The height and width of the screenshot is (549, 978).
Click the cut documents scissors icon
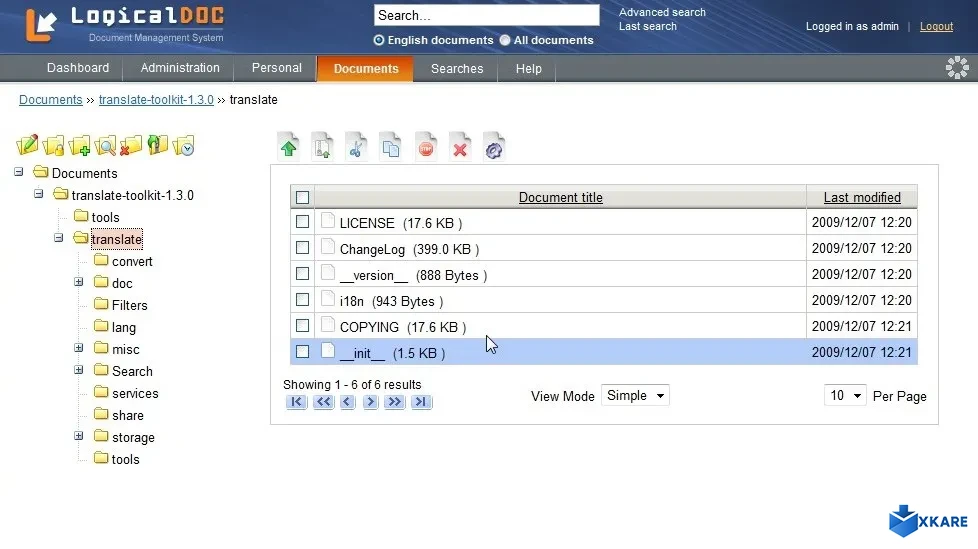point(357,147)
